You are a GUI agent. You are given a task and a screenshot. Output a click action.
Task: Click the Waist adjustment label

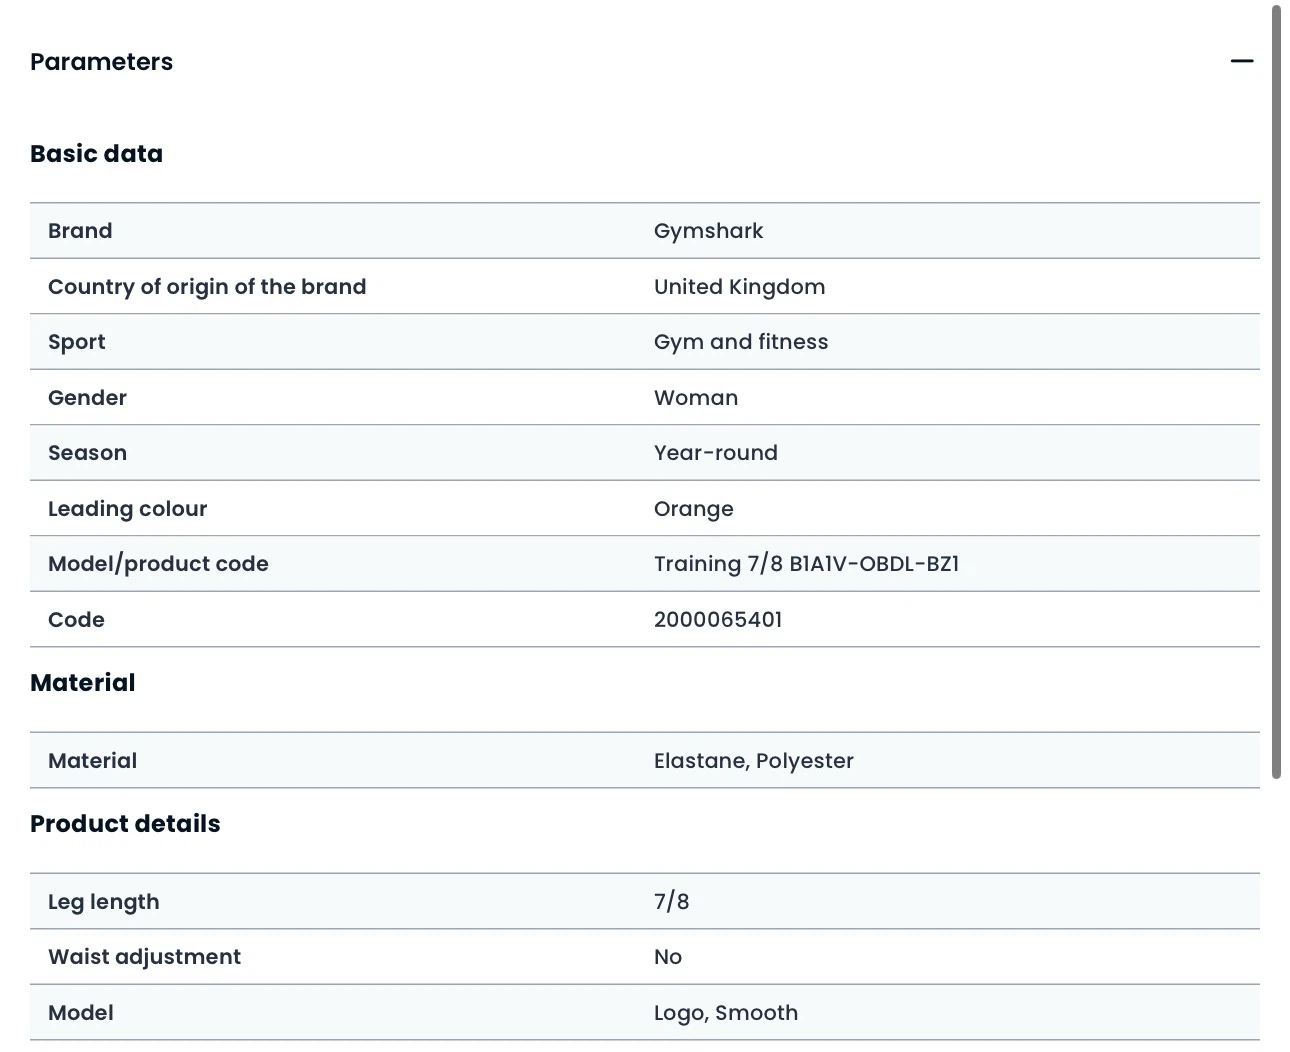pos(144,957)
